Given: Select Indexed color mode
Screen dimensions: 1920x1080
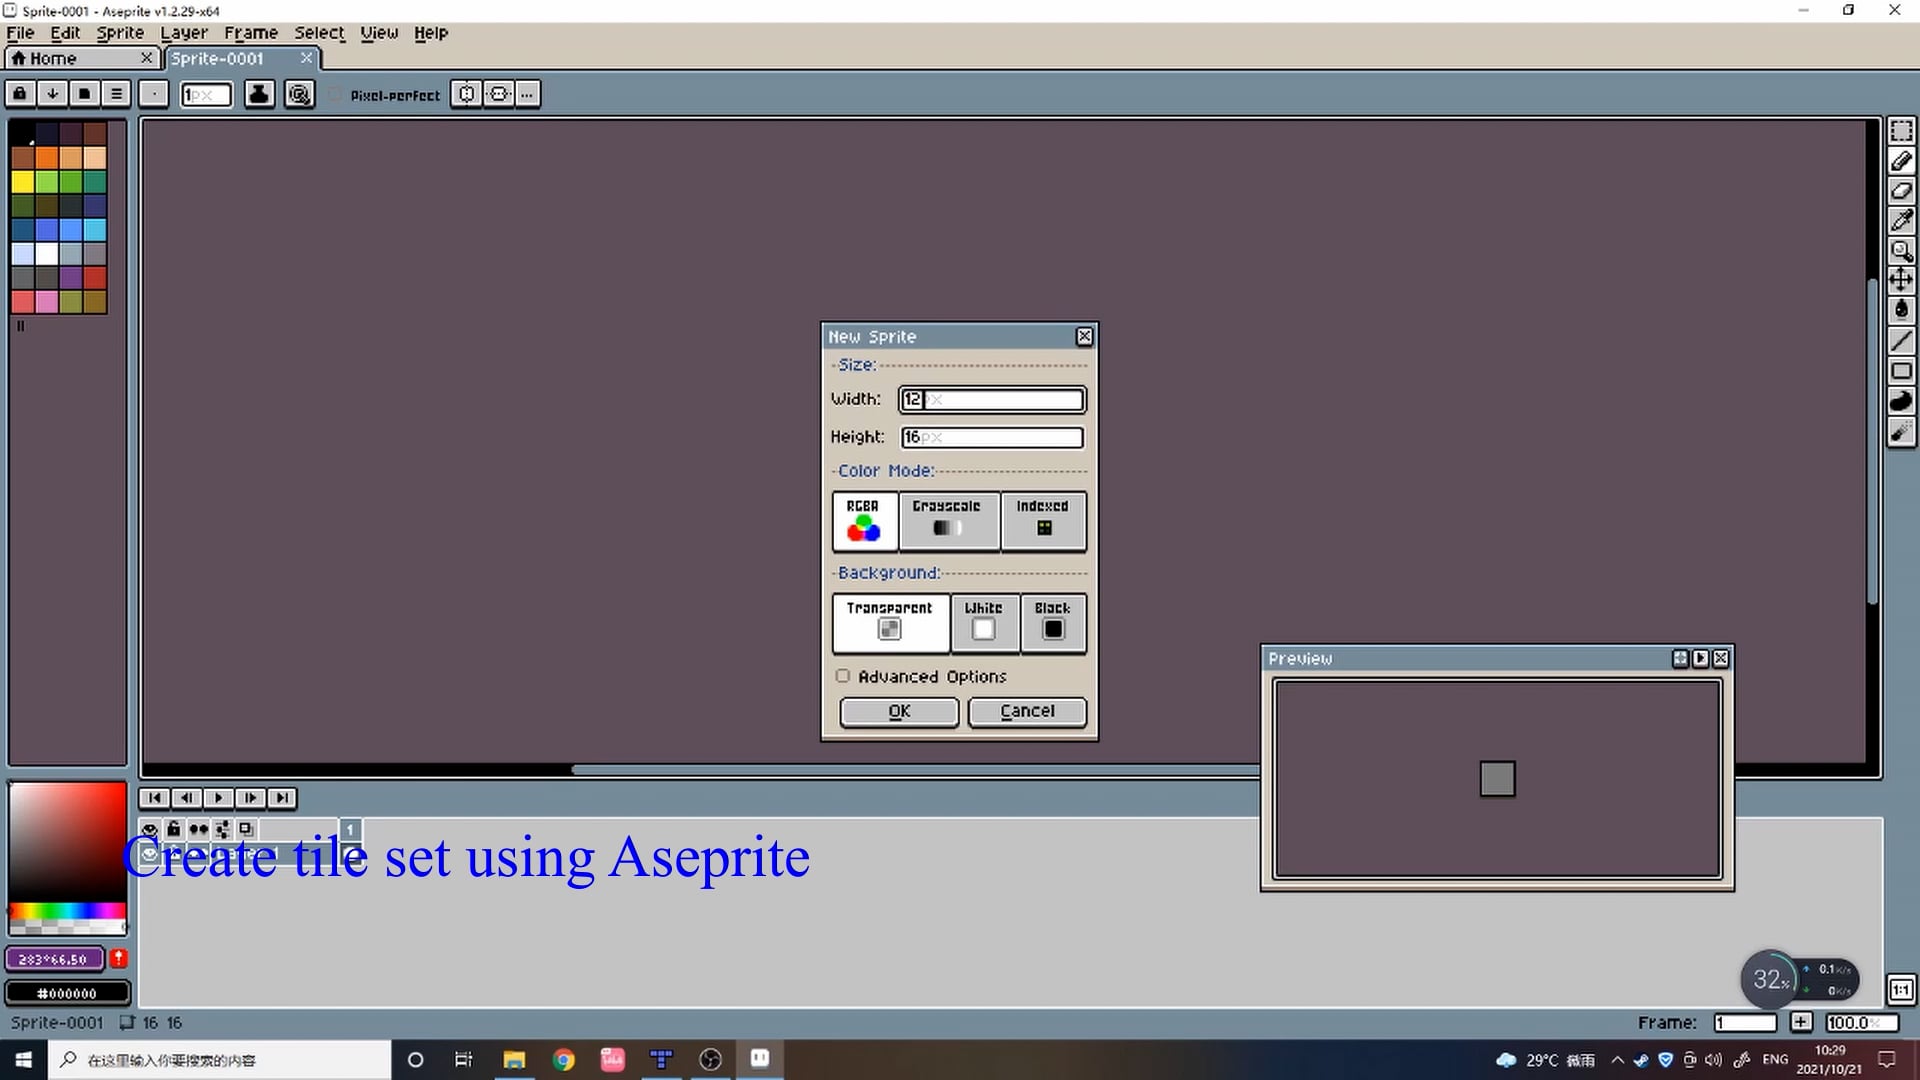Looking at the screenshot, I should point(1043,521).
